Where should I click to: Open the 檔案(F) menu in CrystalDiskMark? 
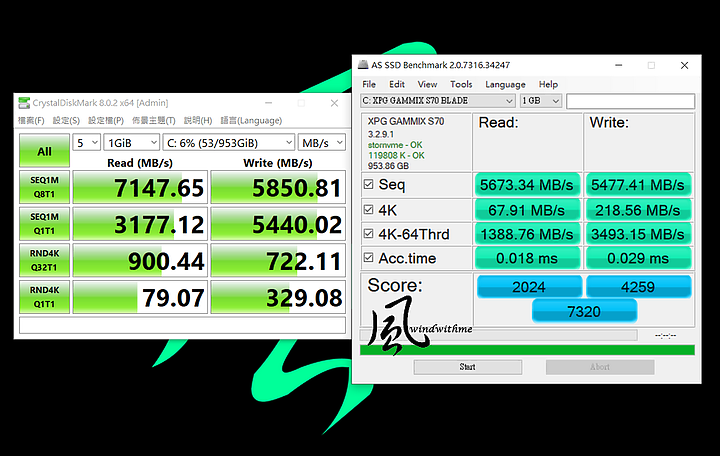point(31,120)
